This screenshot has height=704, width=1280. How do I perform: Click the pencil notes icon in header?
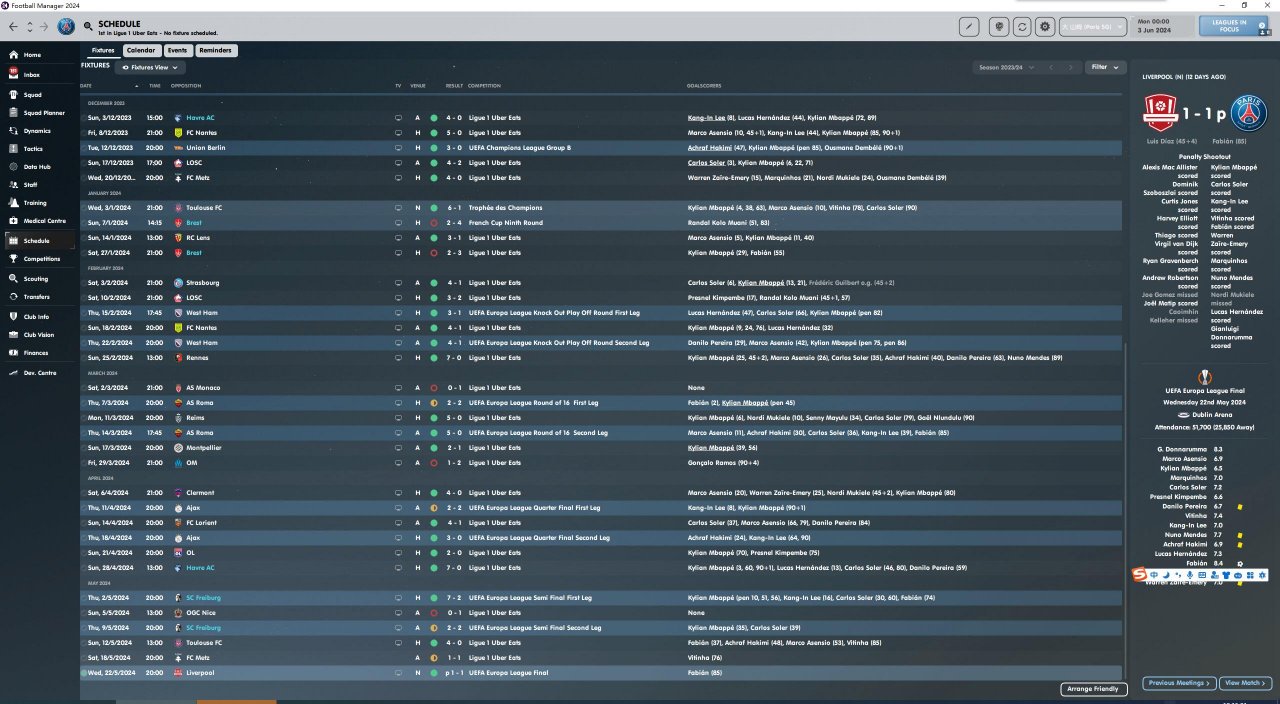(969, 27)
